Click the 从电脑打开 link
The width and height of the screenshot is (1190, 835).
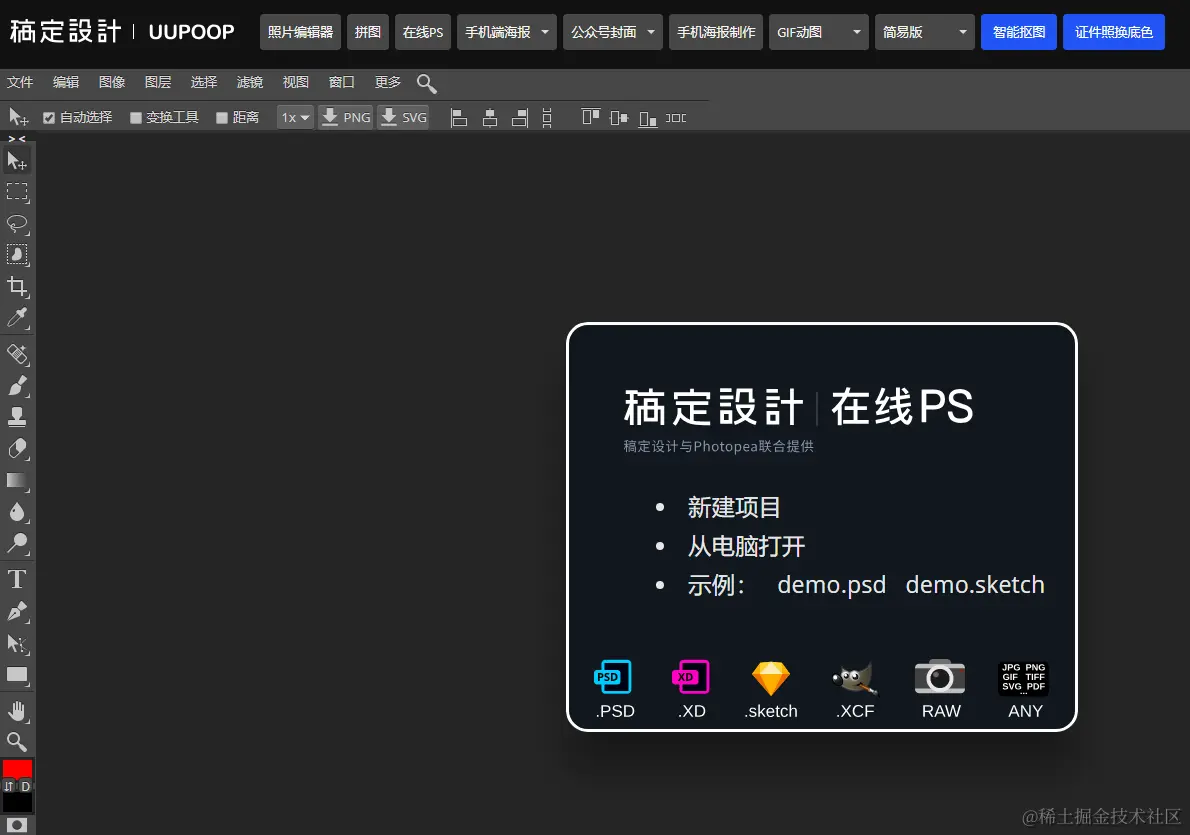pyautogui.click(x=746, y=546)
